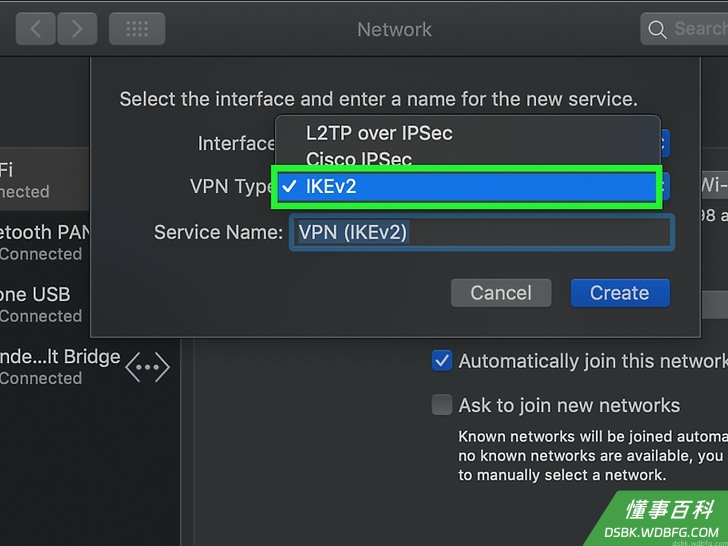Select the Bluetooth PAN service in sidebar
This screenshot has width=728, height=546.
45,242
